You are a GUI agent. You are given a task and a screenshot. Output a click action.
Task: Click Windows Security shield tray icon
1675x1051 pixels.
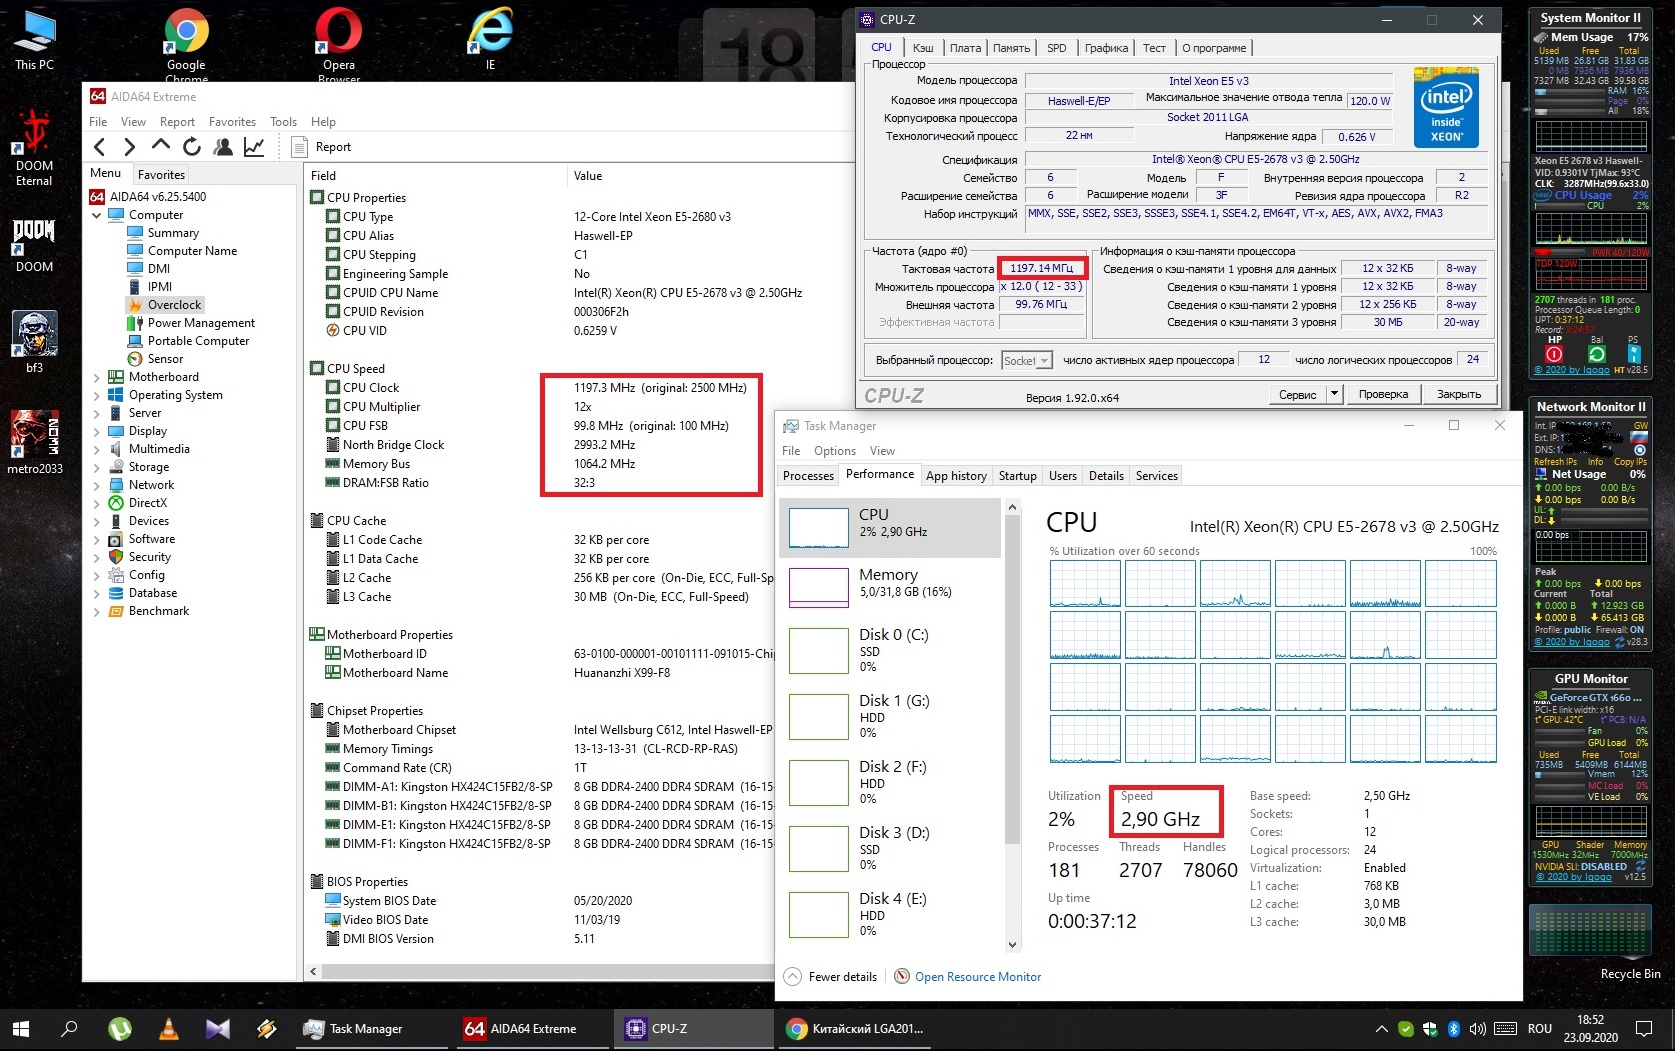pyautogui.click(x=1430, y=1028)
